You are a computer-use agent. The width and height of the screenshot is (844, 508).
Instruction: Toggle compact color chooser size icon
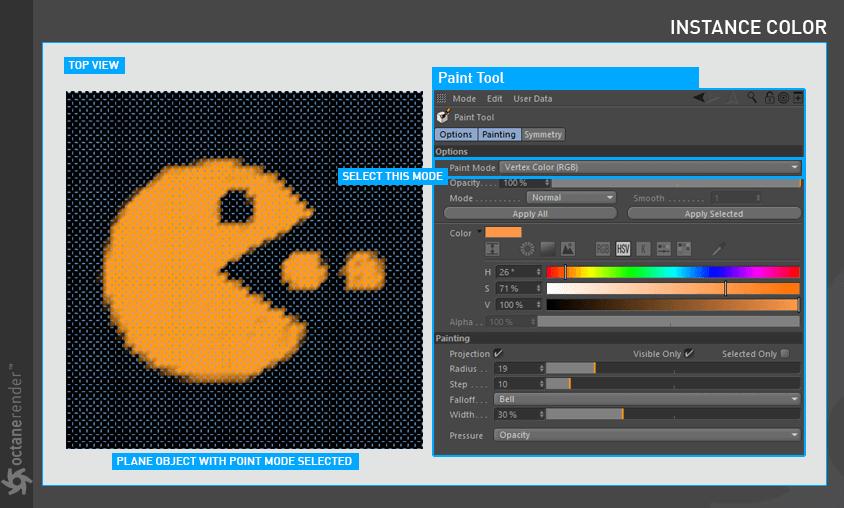(x=493, y=249)
